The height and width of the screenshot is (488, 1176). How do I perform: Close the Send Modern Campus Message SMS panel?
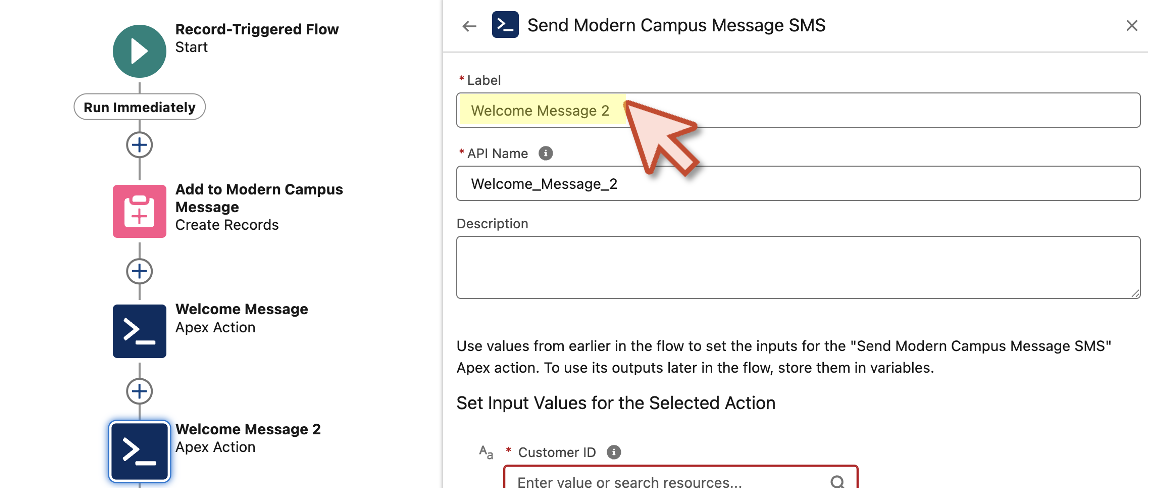coord(1132,25)
